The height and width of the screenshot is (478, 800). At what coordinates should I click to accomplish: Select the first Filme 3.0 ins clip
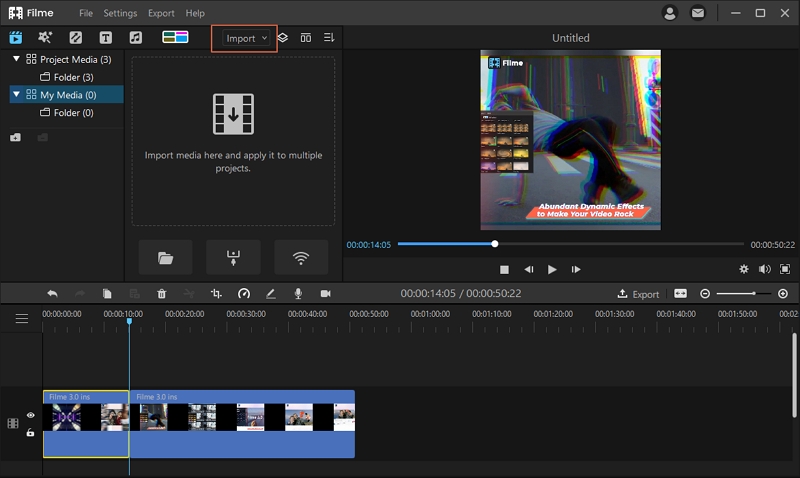pos(86,424)
